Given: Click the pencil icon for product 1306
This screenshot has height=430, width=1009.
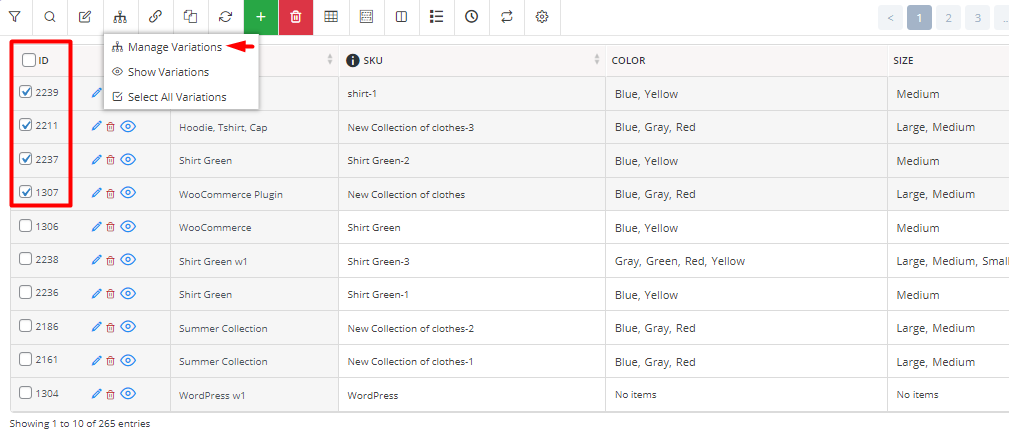Looking at the screenshot, I should point(97,226).
